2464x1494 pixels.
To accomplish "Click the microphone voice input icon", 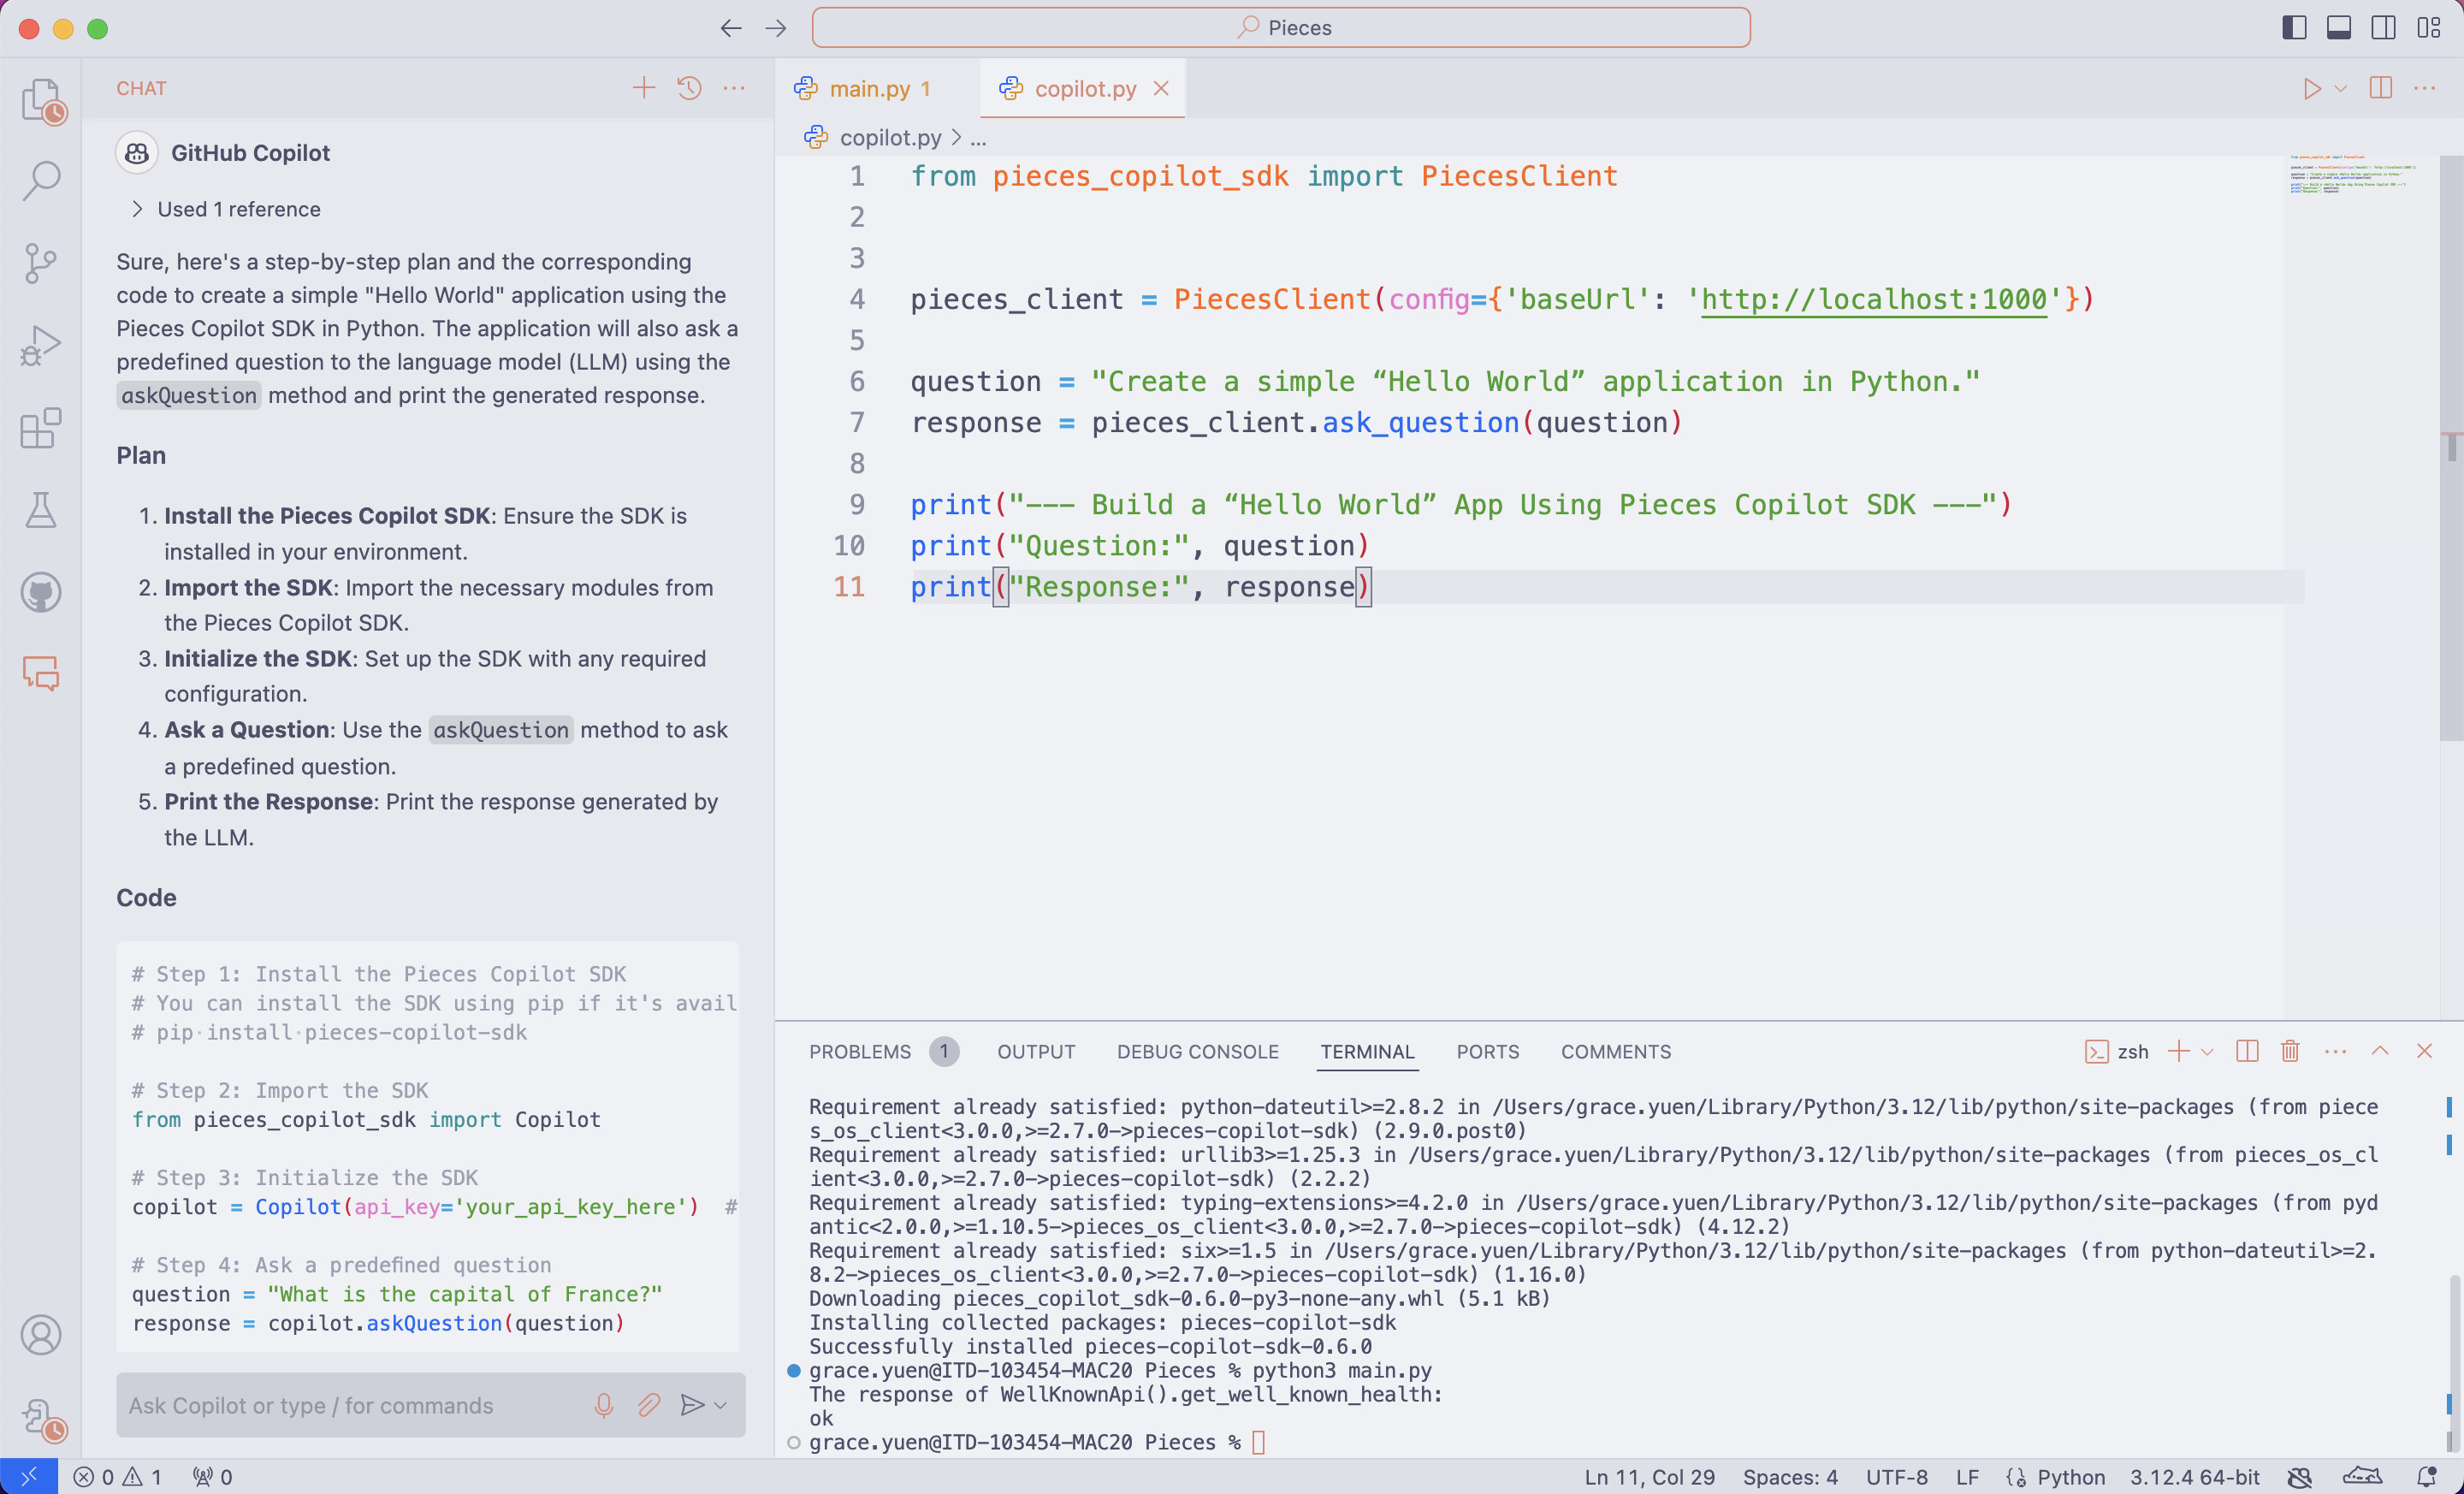I will tap(603, 1405).
